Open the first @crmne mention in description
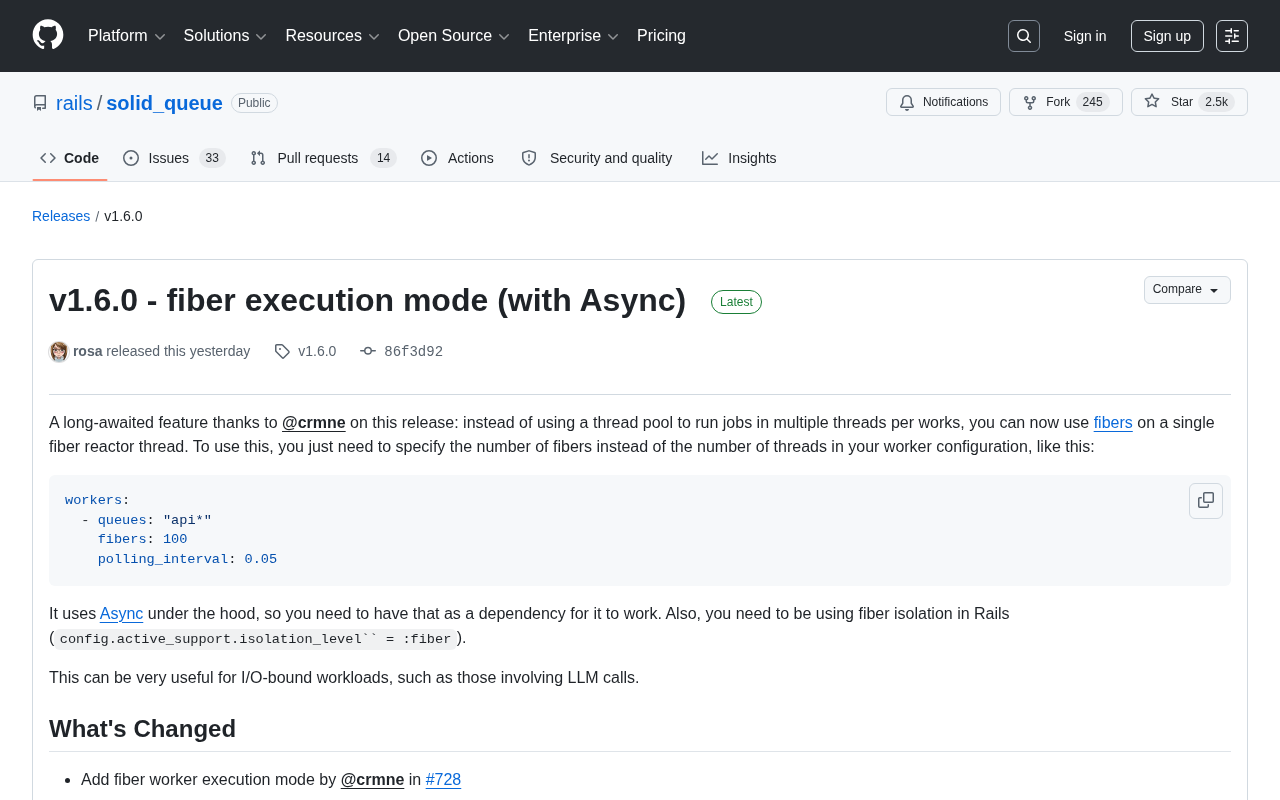Image resolution: width=1280 pixels, height=800 pixels. tap(314, 422)
